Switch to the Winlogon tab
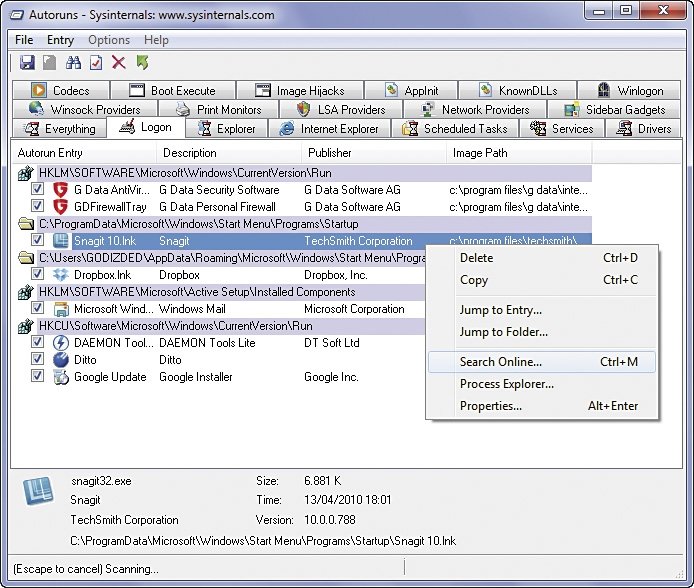 click(x=629, y=91)
